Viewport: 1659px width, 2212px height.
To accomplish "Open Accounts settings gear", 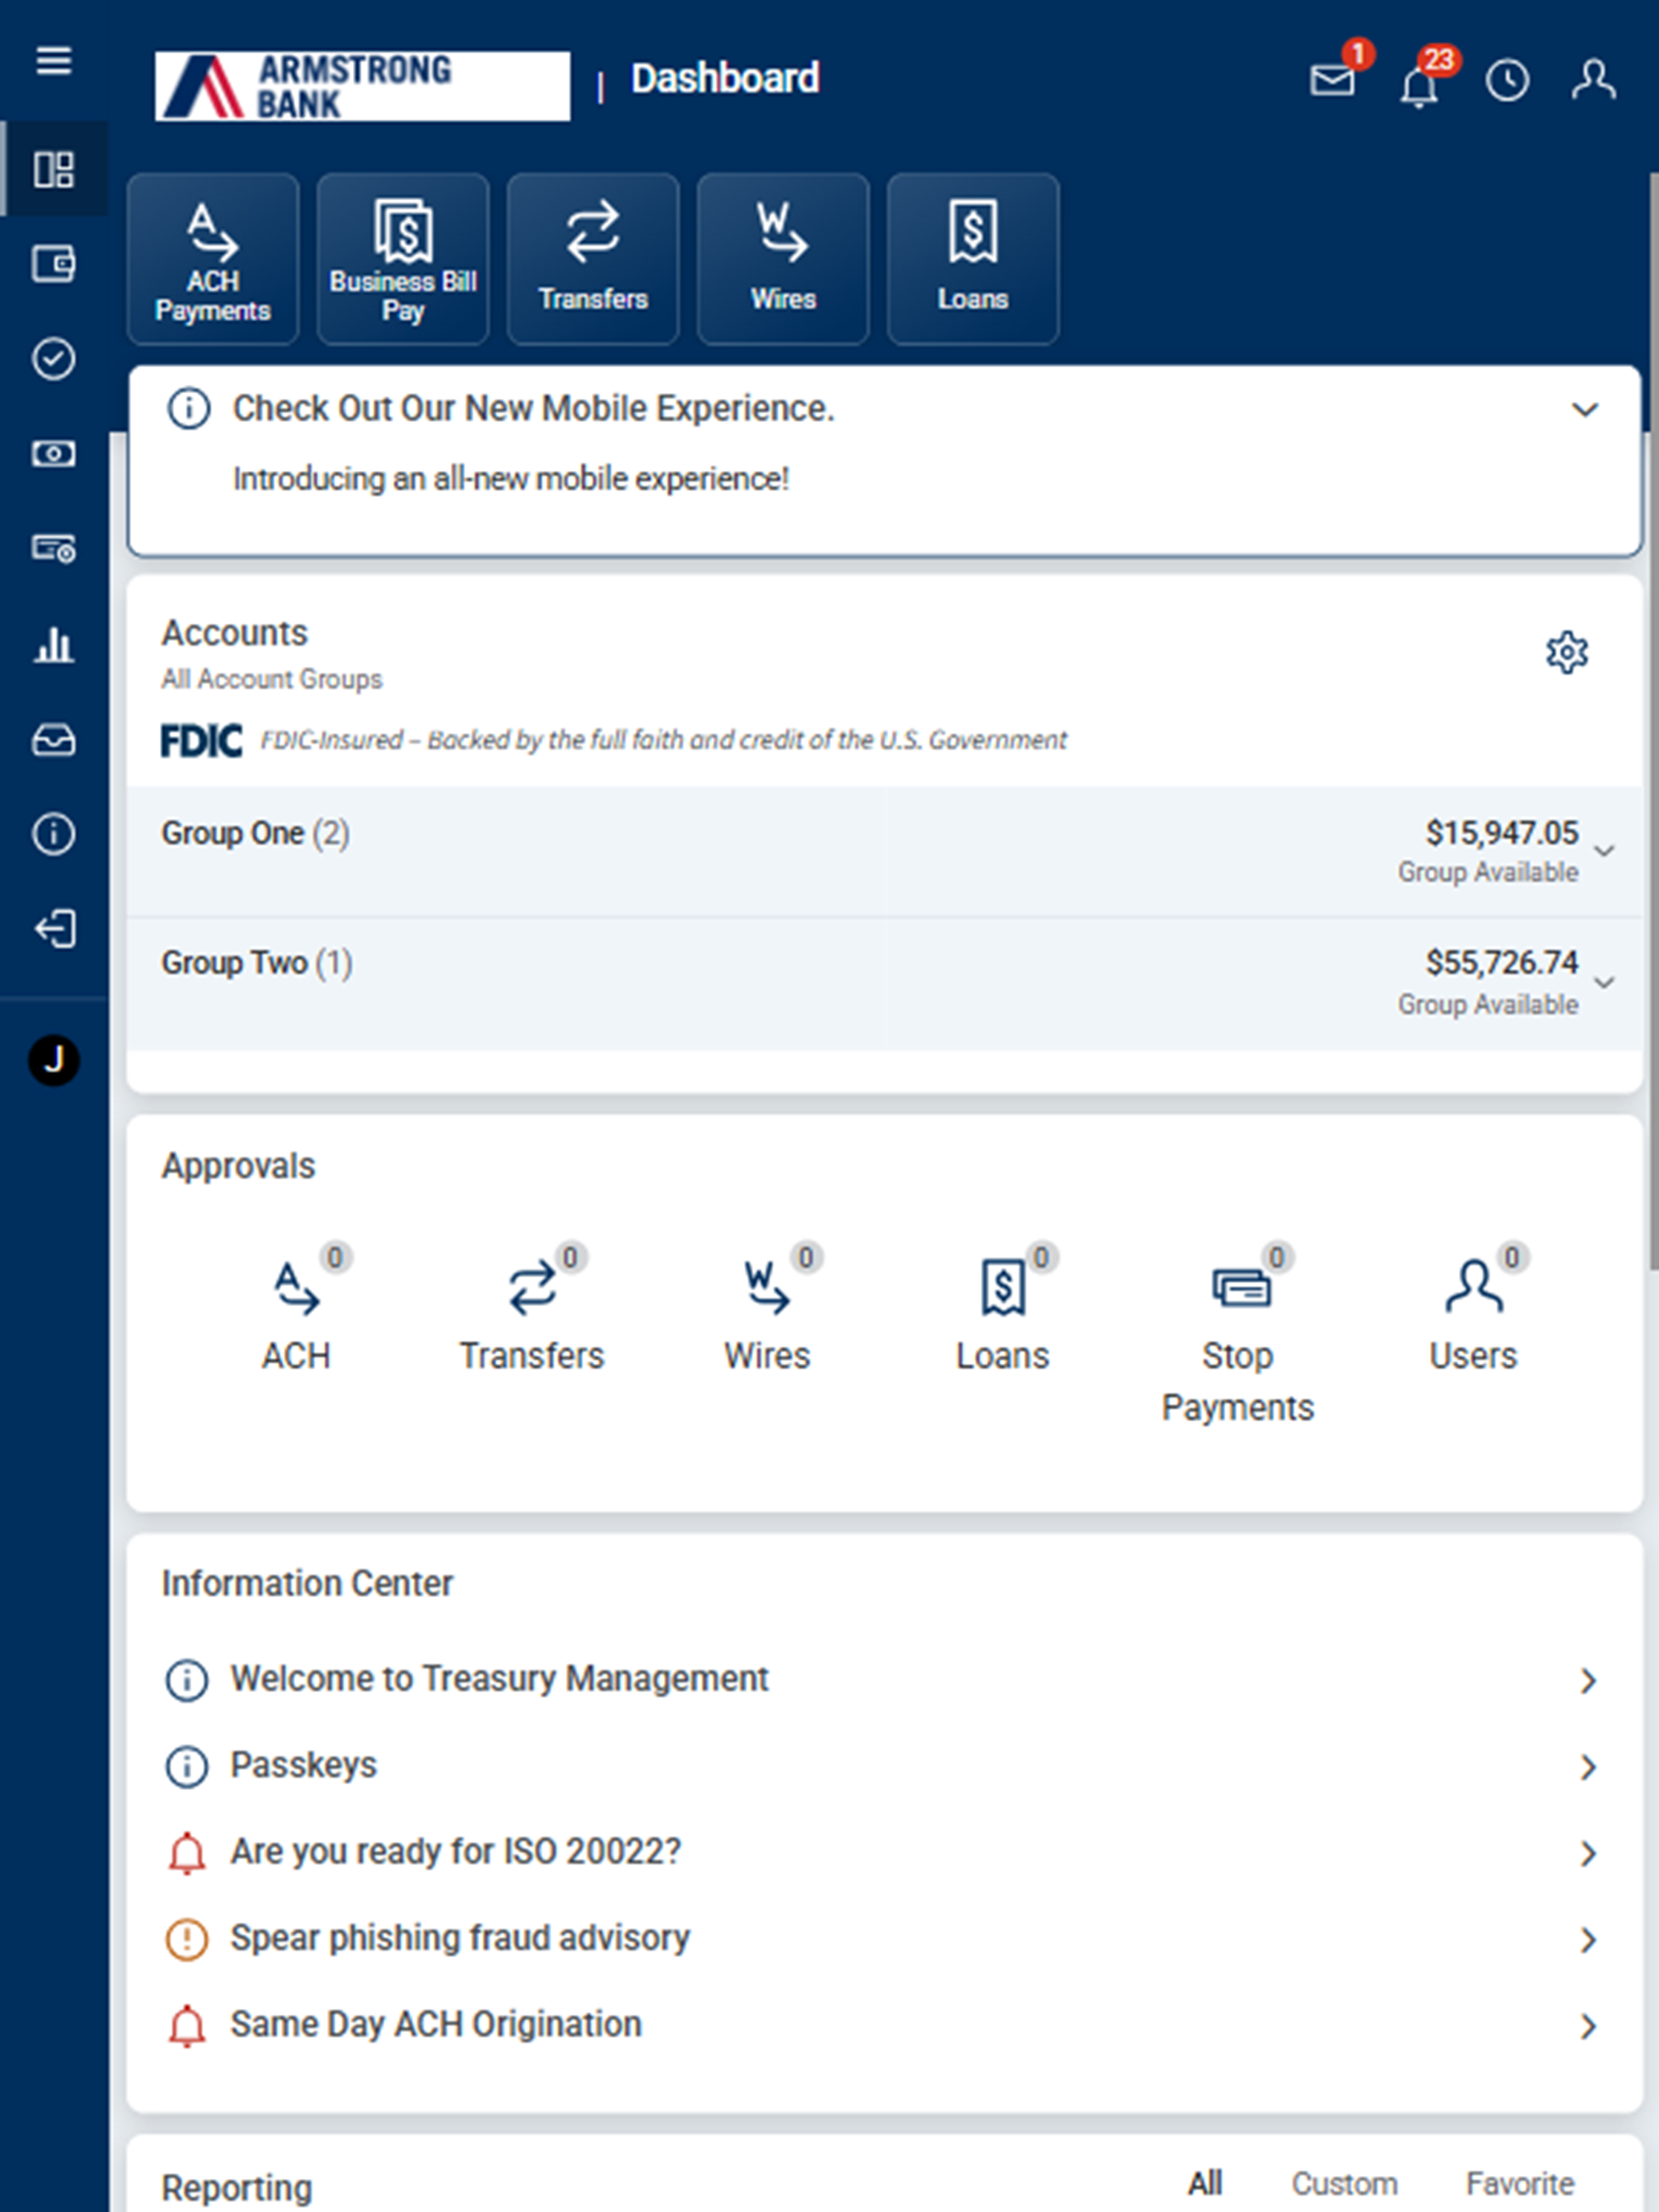I will click(1567, 652).
